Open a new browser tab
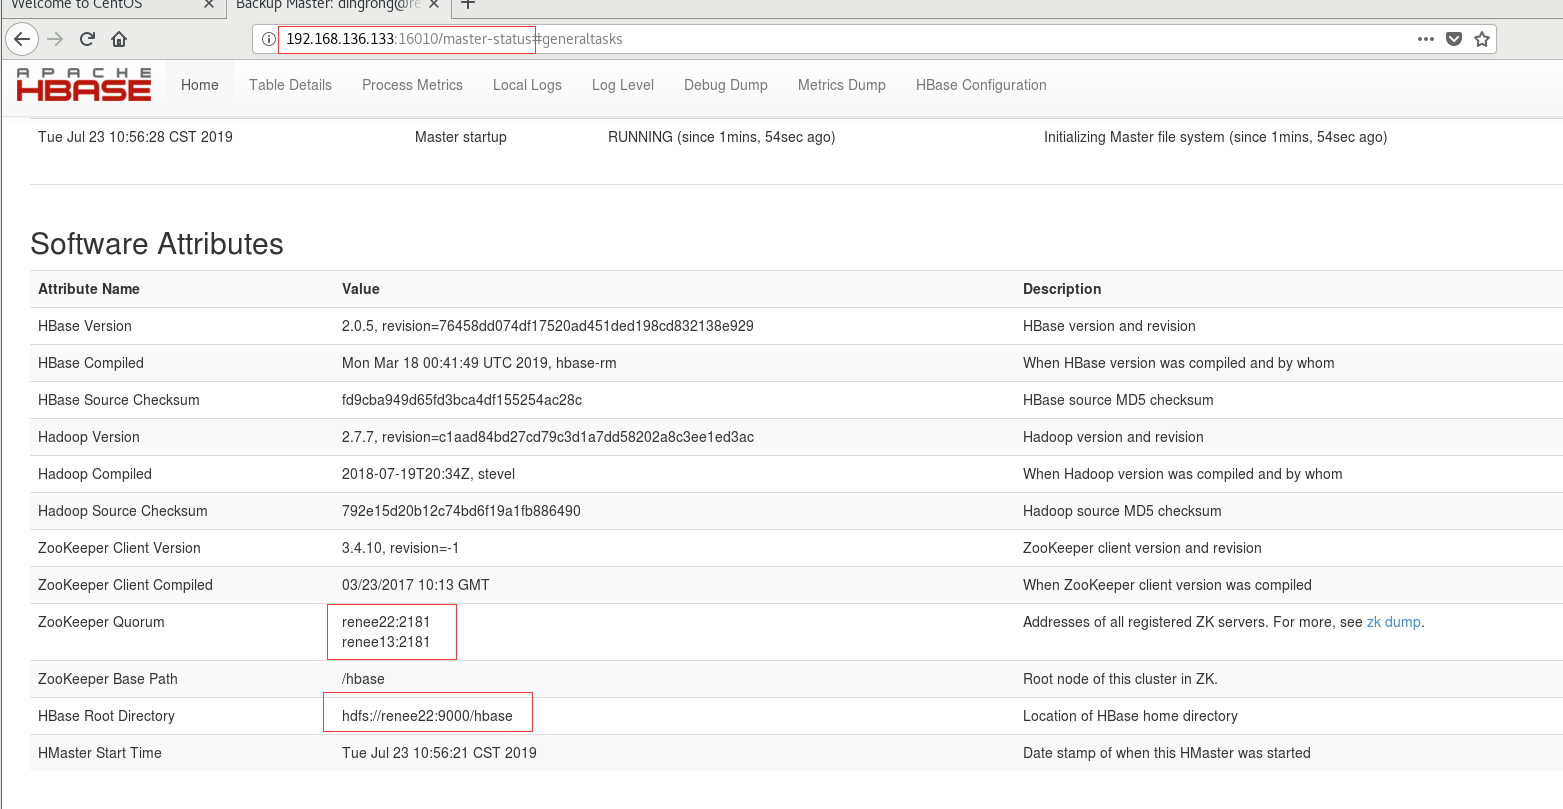Viewport: 1563px width, 809px height. (467, 4)
